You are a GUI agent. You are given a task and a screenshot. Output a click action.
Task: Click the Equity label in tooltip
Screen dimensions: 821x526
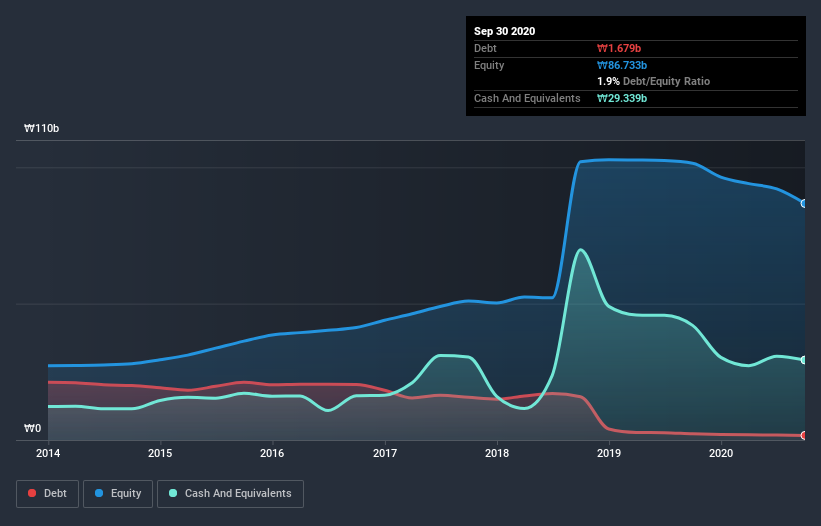489,65
